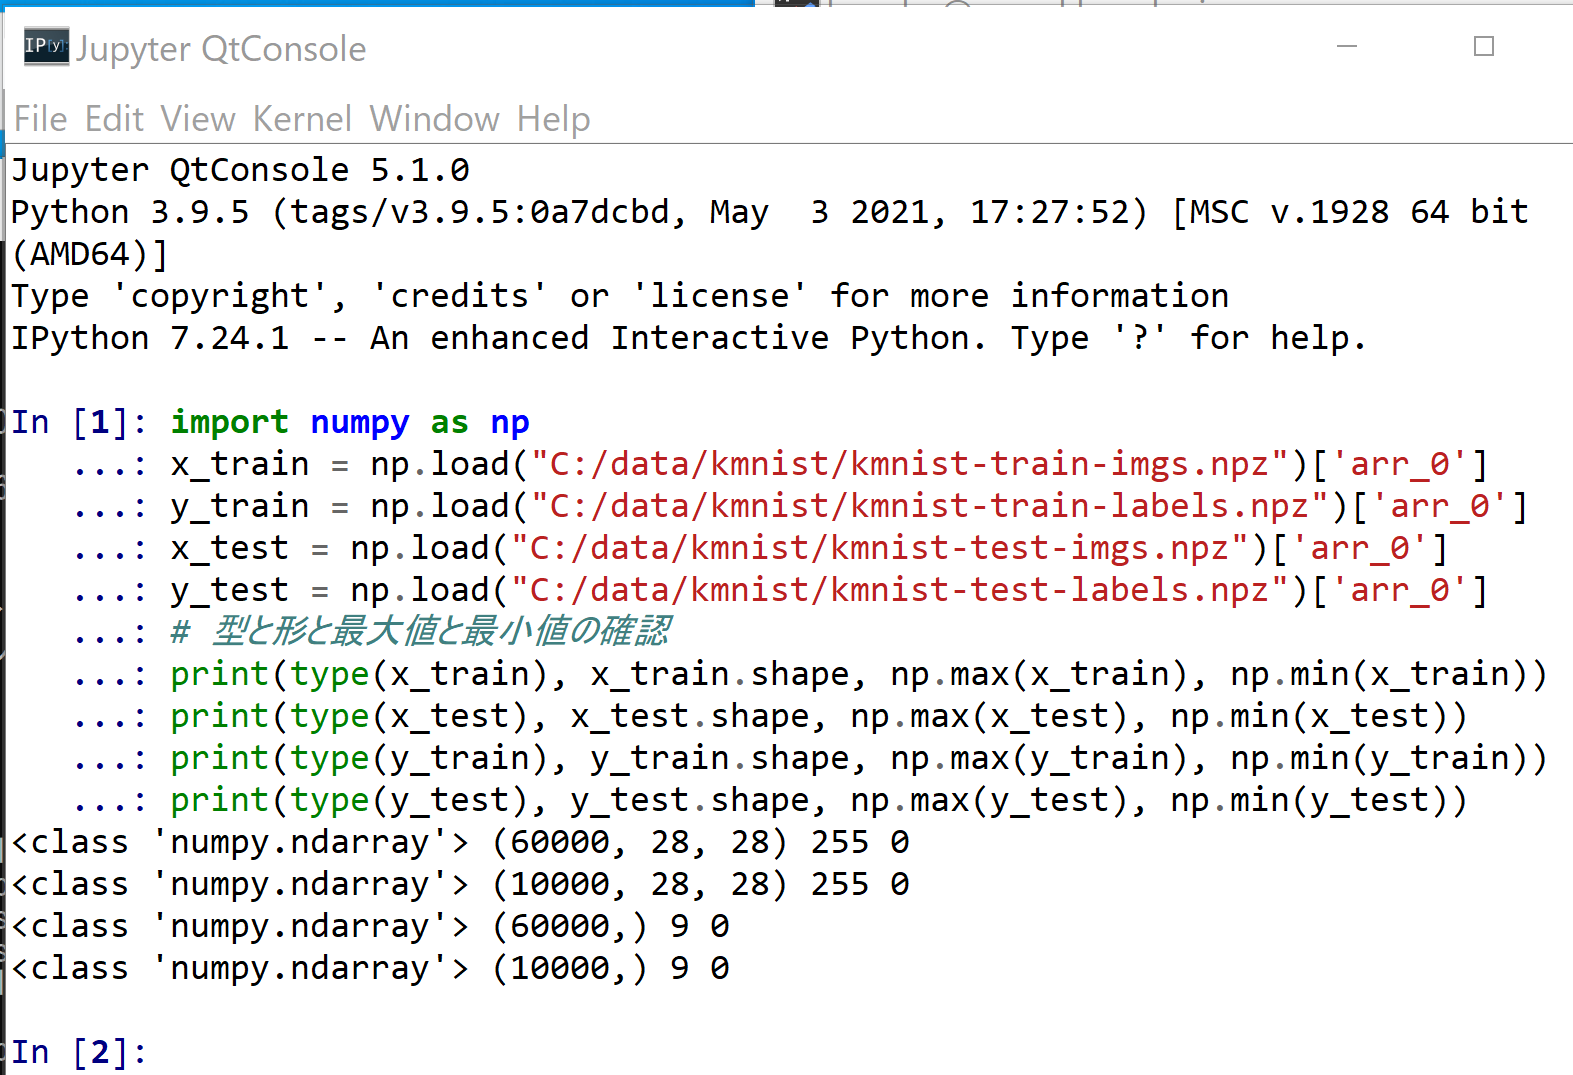The width and height of the screenshot is (1573, 1075).
Task: Click the 'copyright', 'credits' or 'license' line
Action: pos(620,296)
